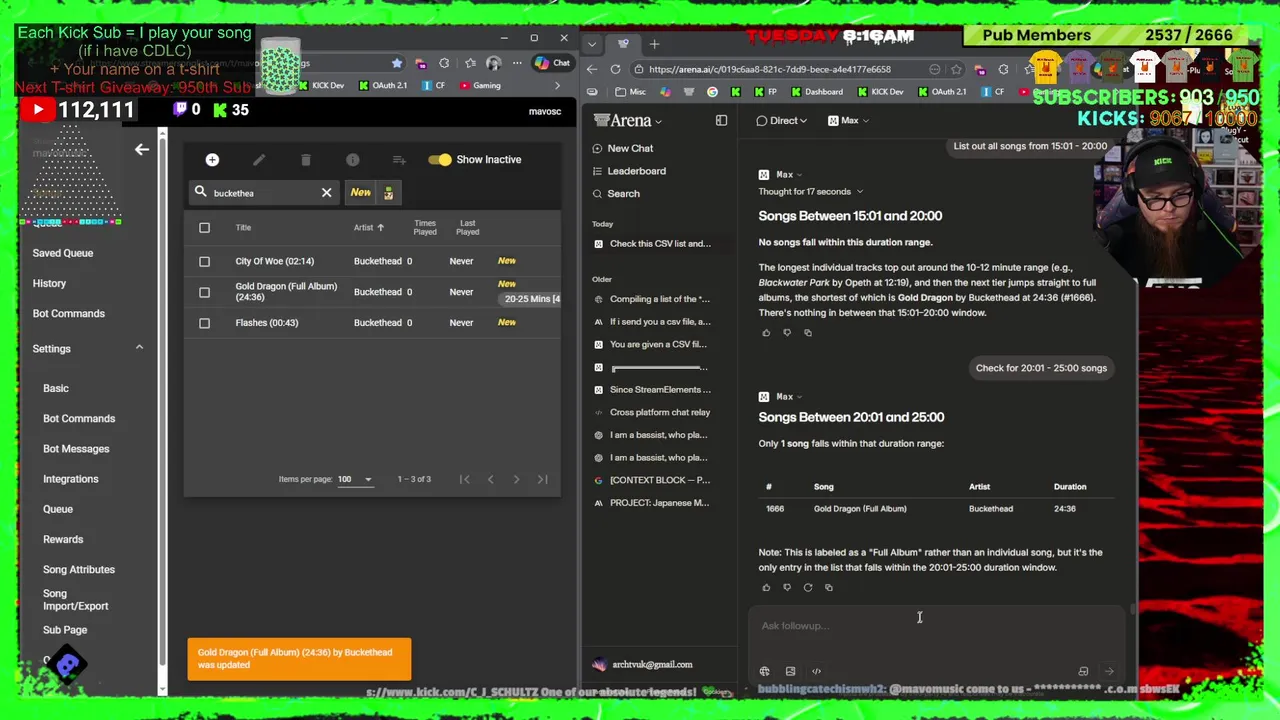Click the pencil edit icon in song toolbar
This screenshot has width=1280, height=720.
tap(259, 160)
